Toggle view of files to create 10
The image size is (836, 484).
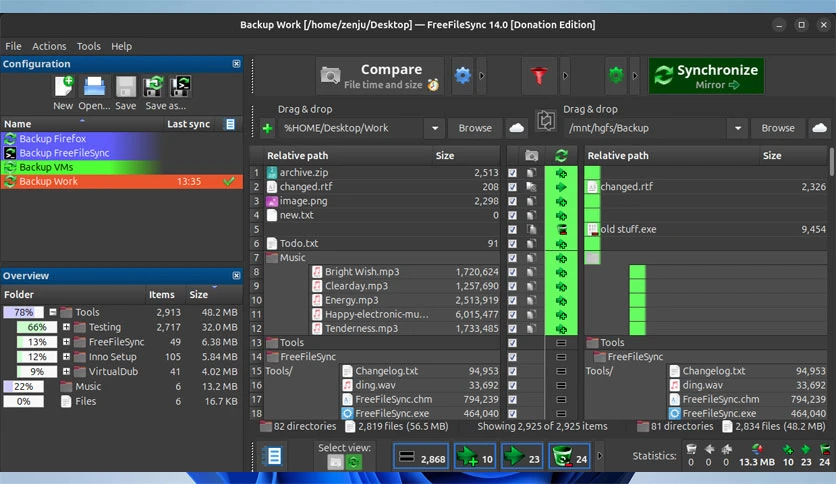tap(475, 457)
